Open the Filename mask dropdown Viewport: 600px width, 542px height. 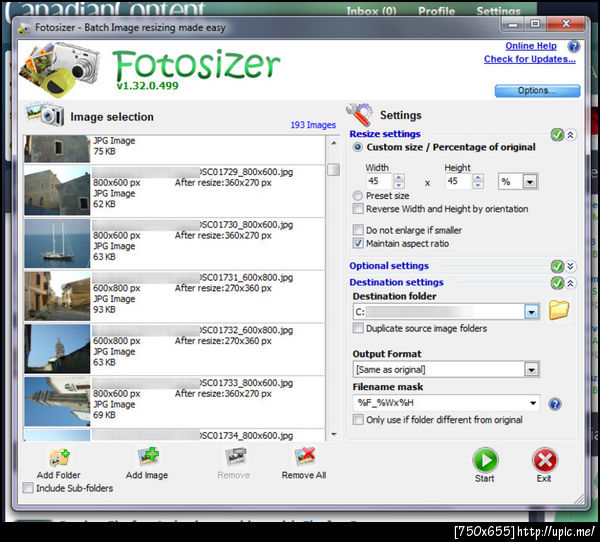533,403
